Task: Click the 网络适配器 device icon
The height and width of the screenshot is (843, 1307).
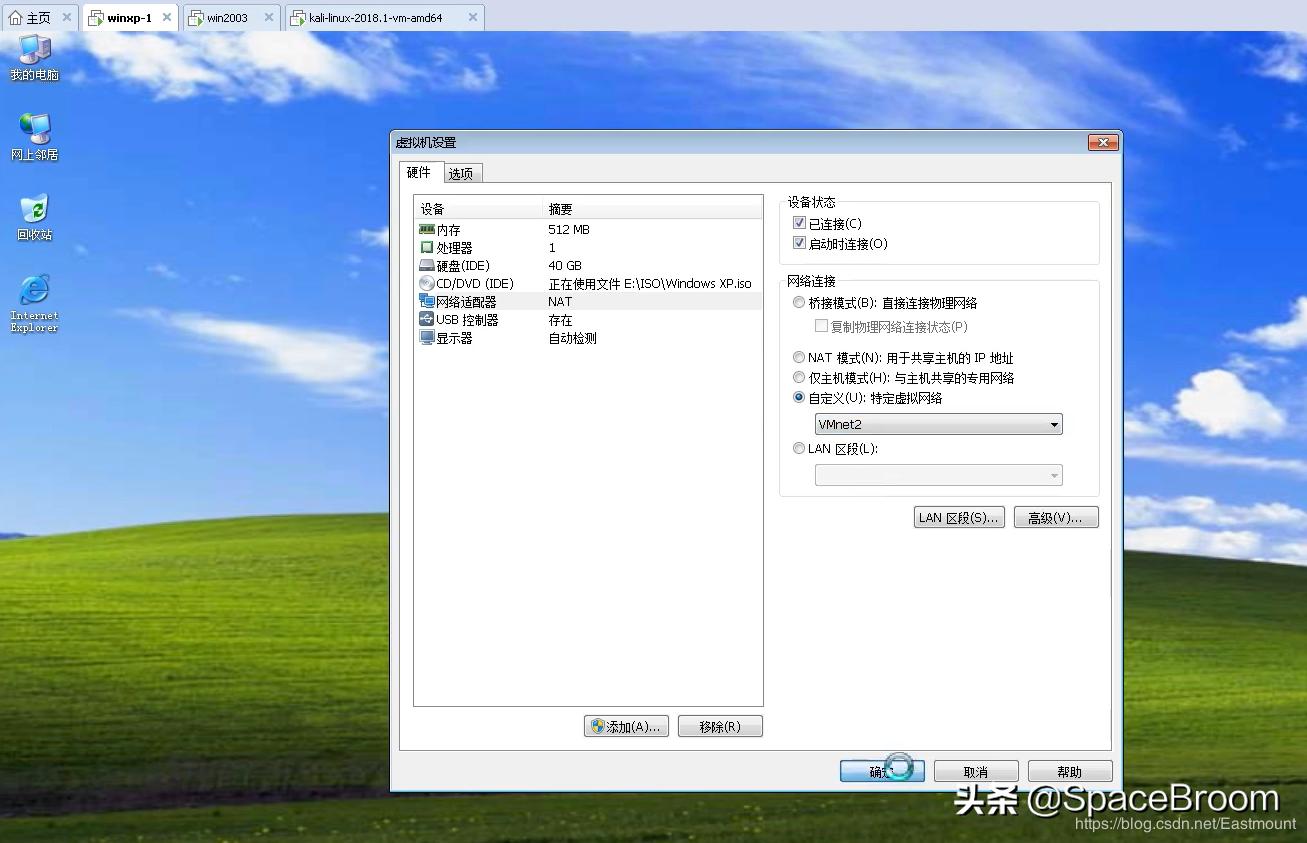Action: (428, 301)
